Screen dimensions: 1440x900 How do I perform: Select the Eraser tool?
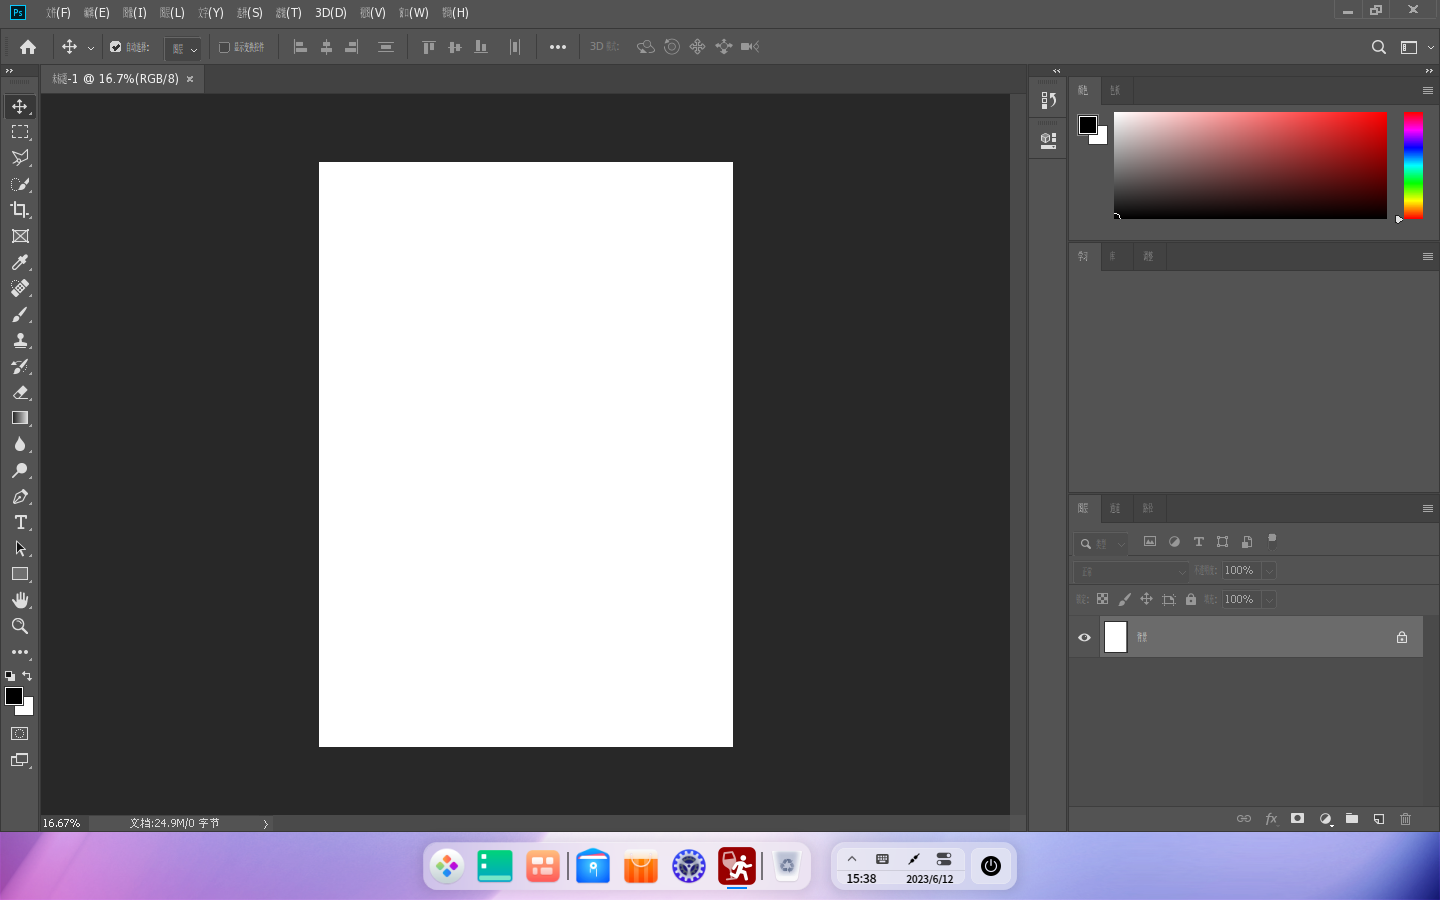pos(20,392)
